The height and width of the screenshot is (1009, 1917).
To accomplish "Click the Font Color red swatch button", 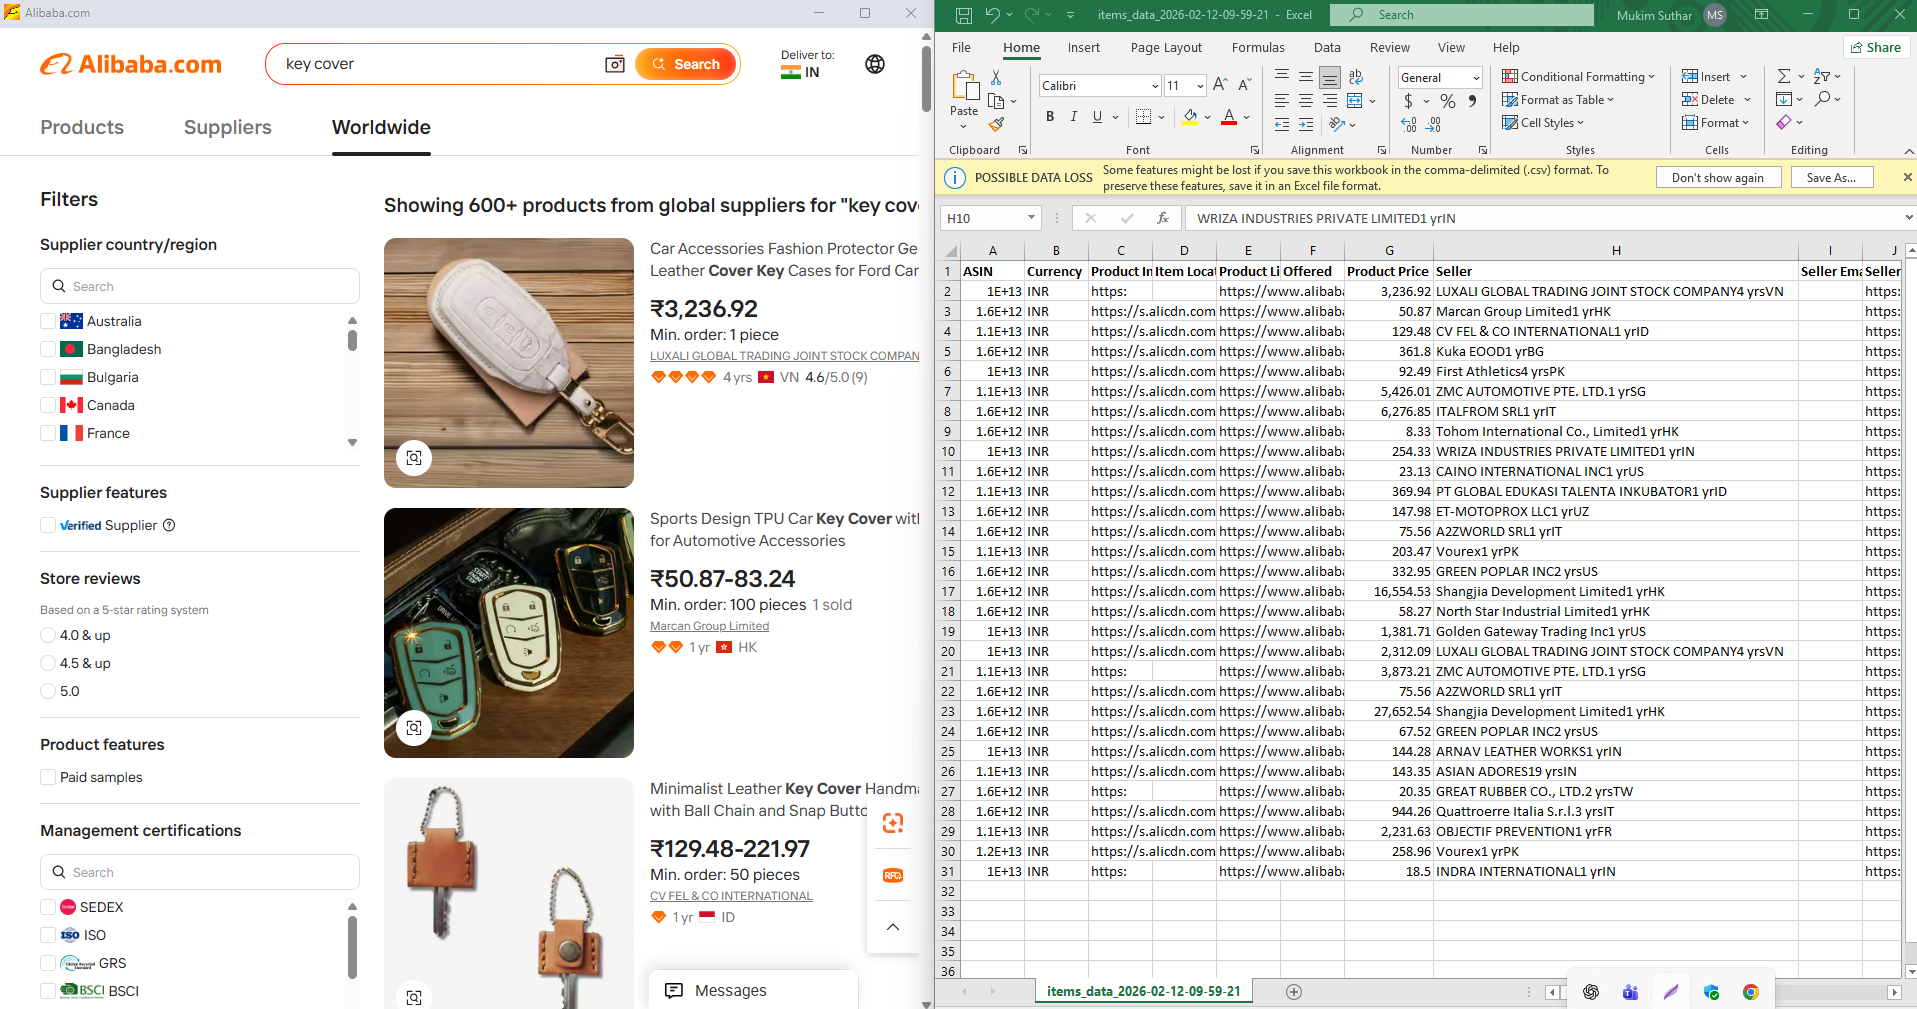I will pyautogui.click(x=1229, y=117).
